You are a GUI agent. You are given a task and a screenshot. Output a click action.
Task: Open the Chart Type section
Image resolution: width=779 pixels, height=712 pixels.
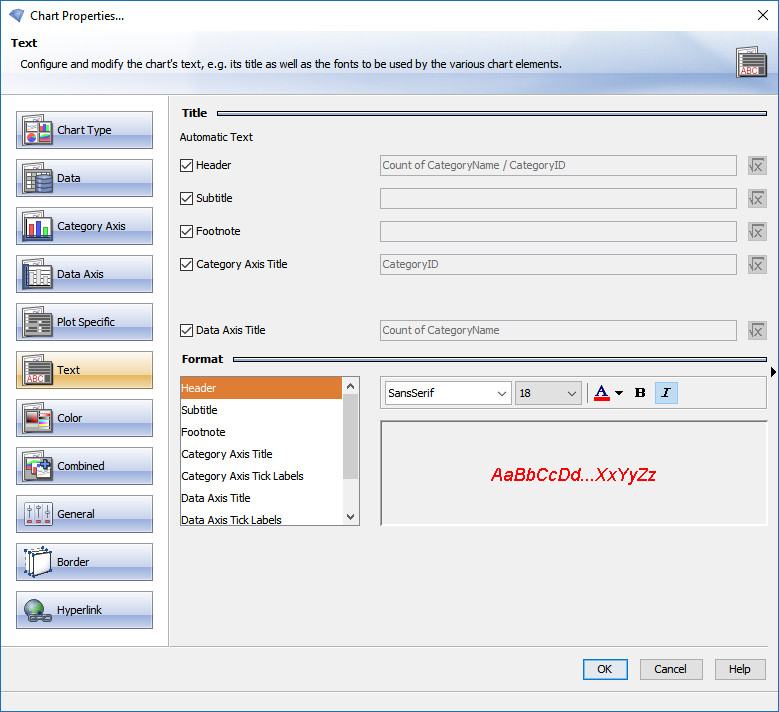(84, 130)
